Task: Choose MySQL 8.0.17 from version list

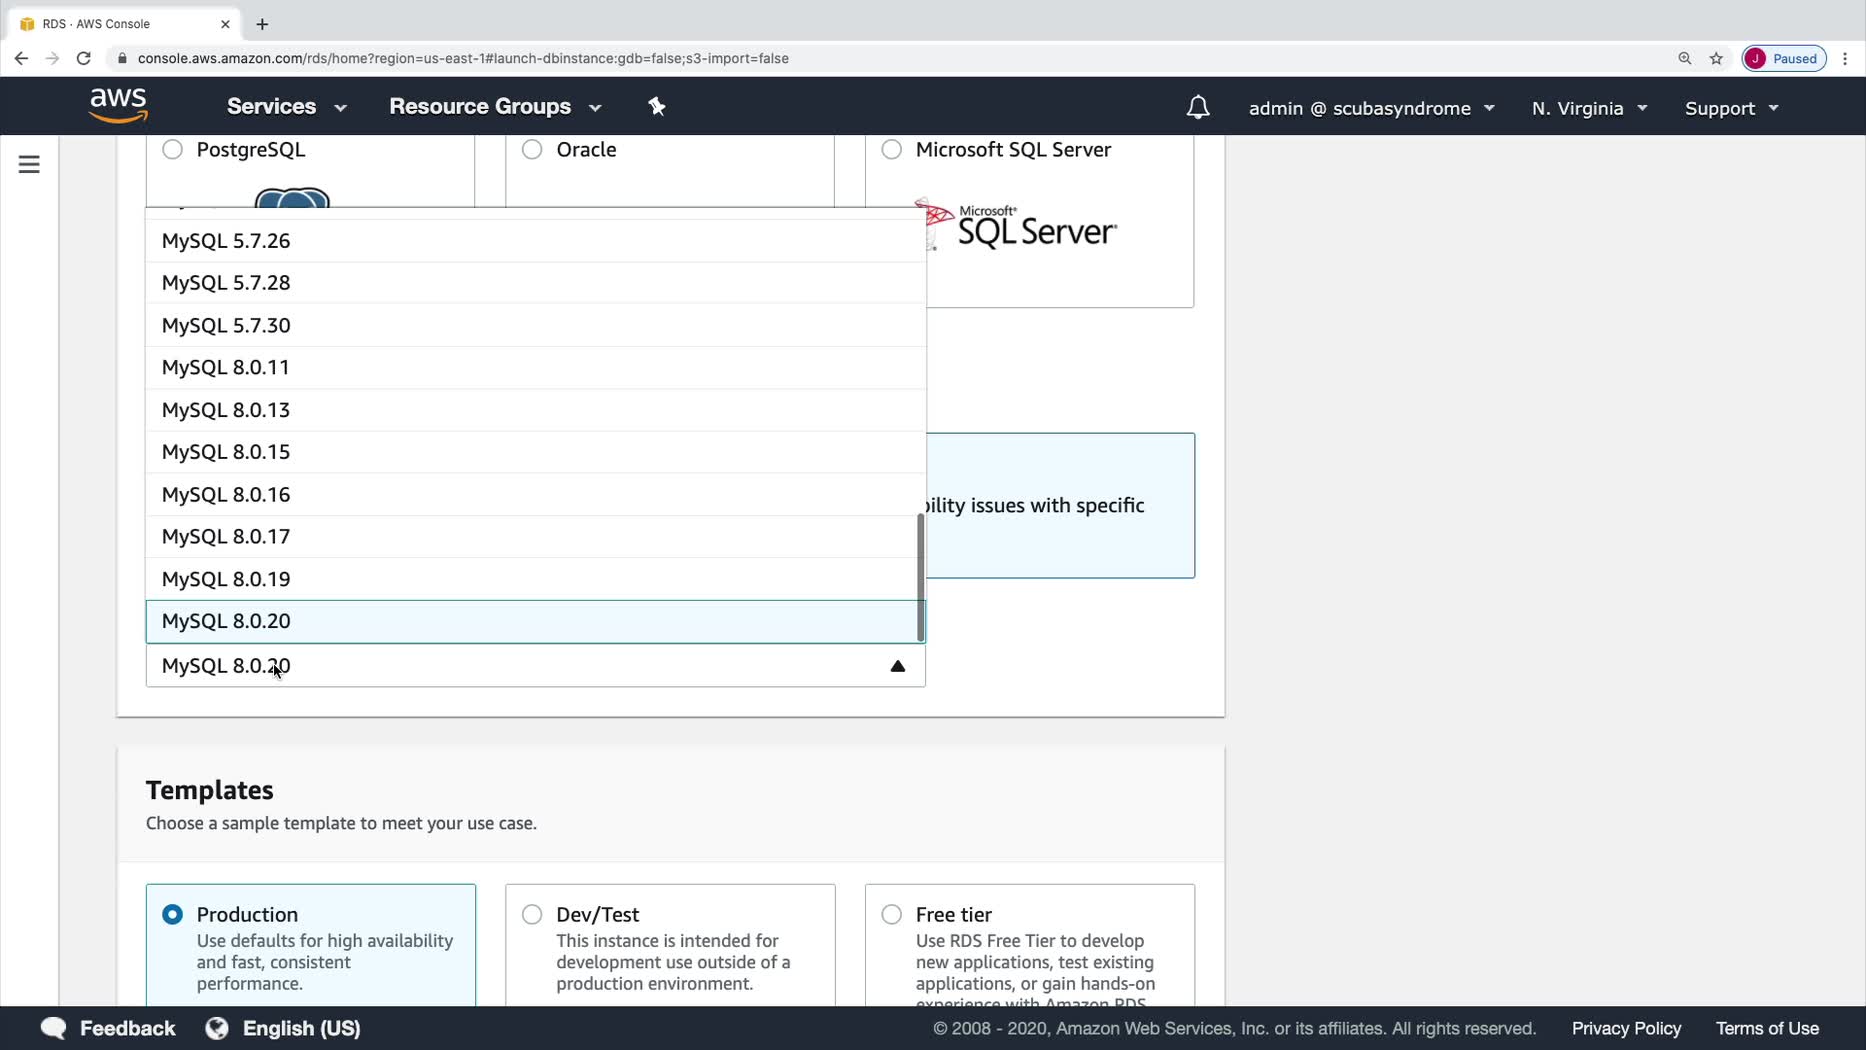Action: pos(536,537)
